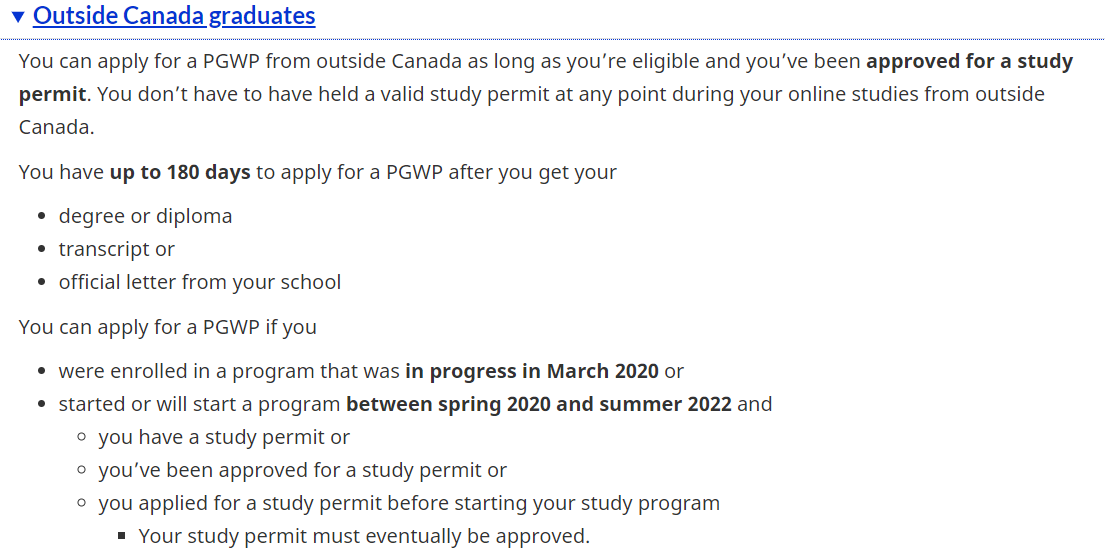The height and width of the screenshot is (556, 1105).
Task: Click the bullet before 'degree or diploma'
Action: tap(41, 217)
